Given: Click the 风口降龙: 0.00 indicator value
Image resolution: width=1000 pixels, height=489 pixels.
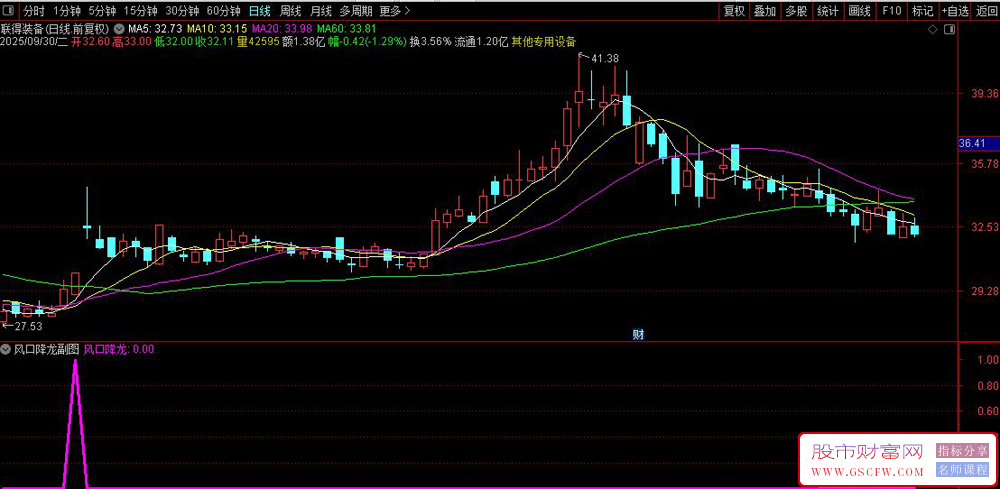Looking at the screenshot, I should [119, 349].
